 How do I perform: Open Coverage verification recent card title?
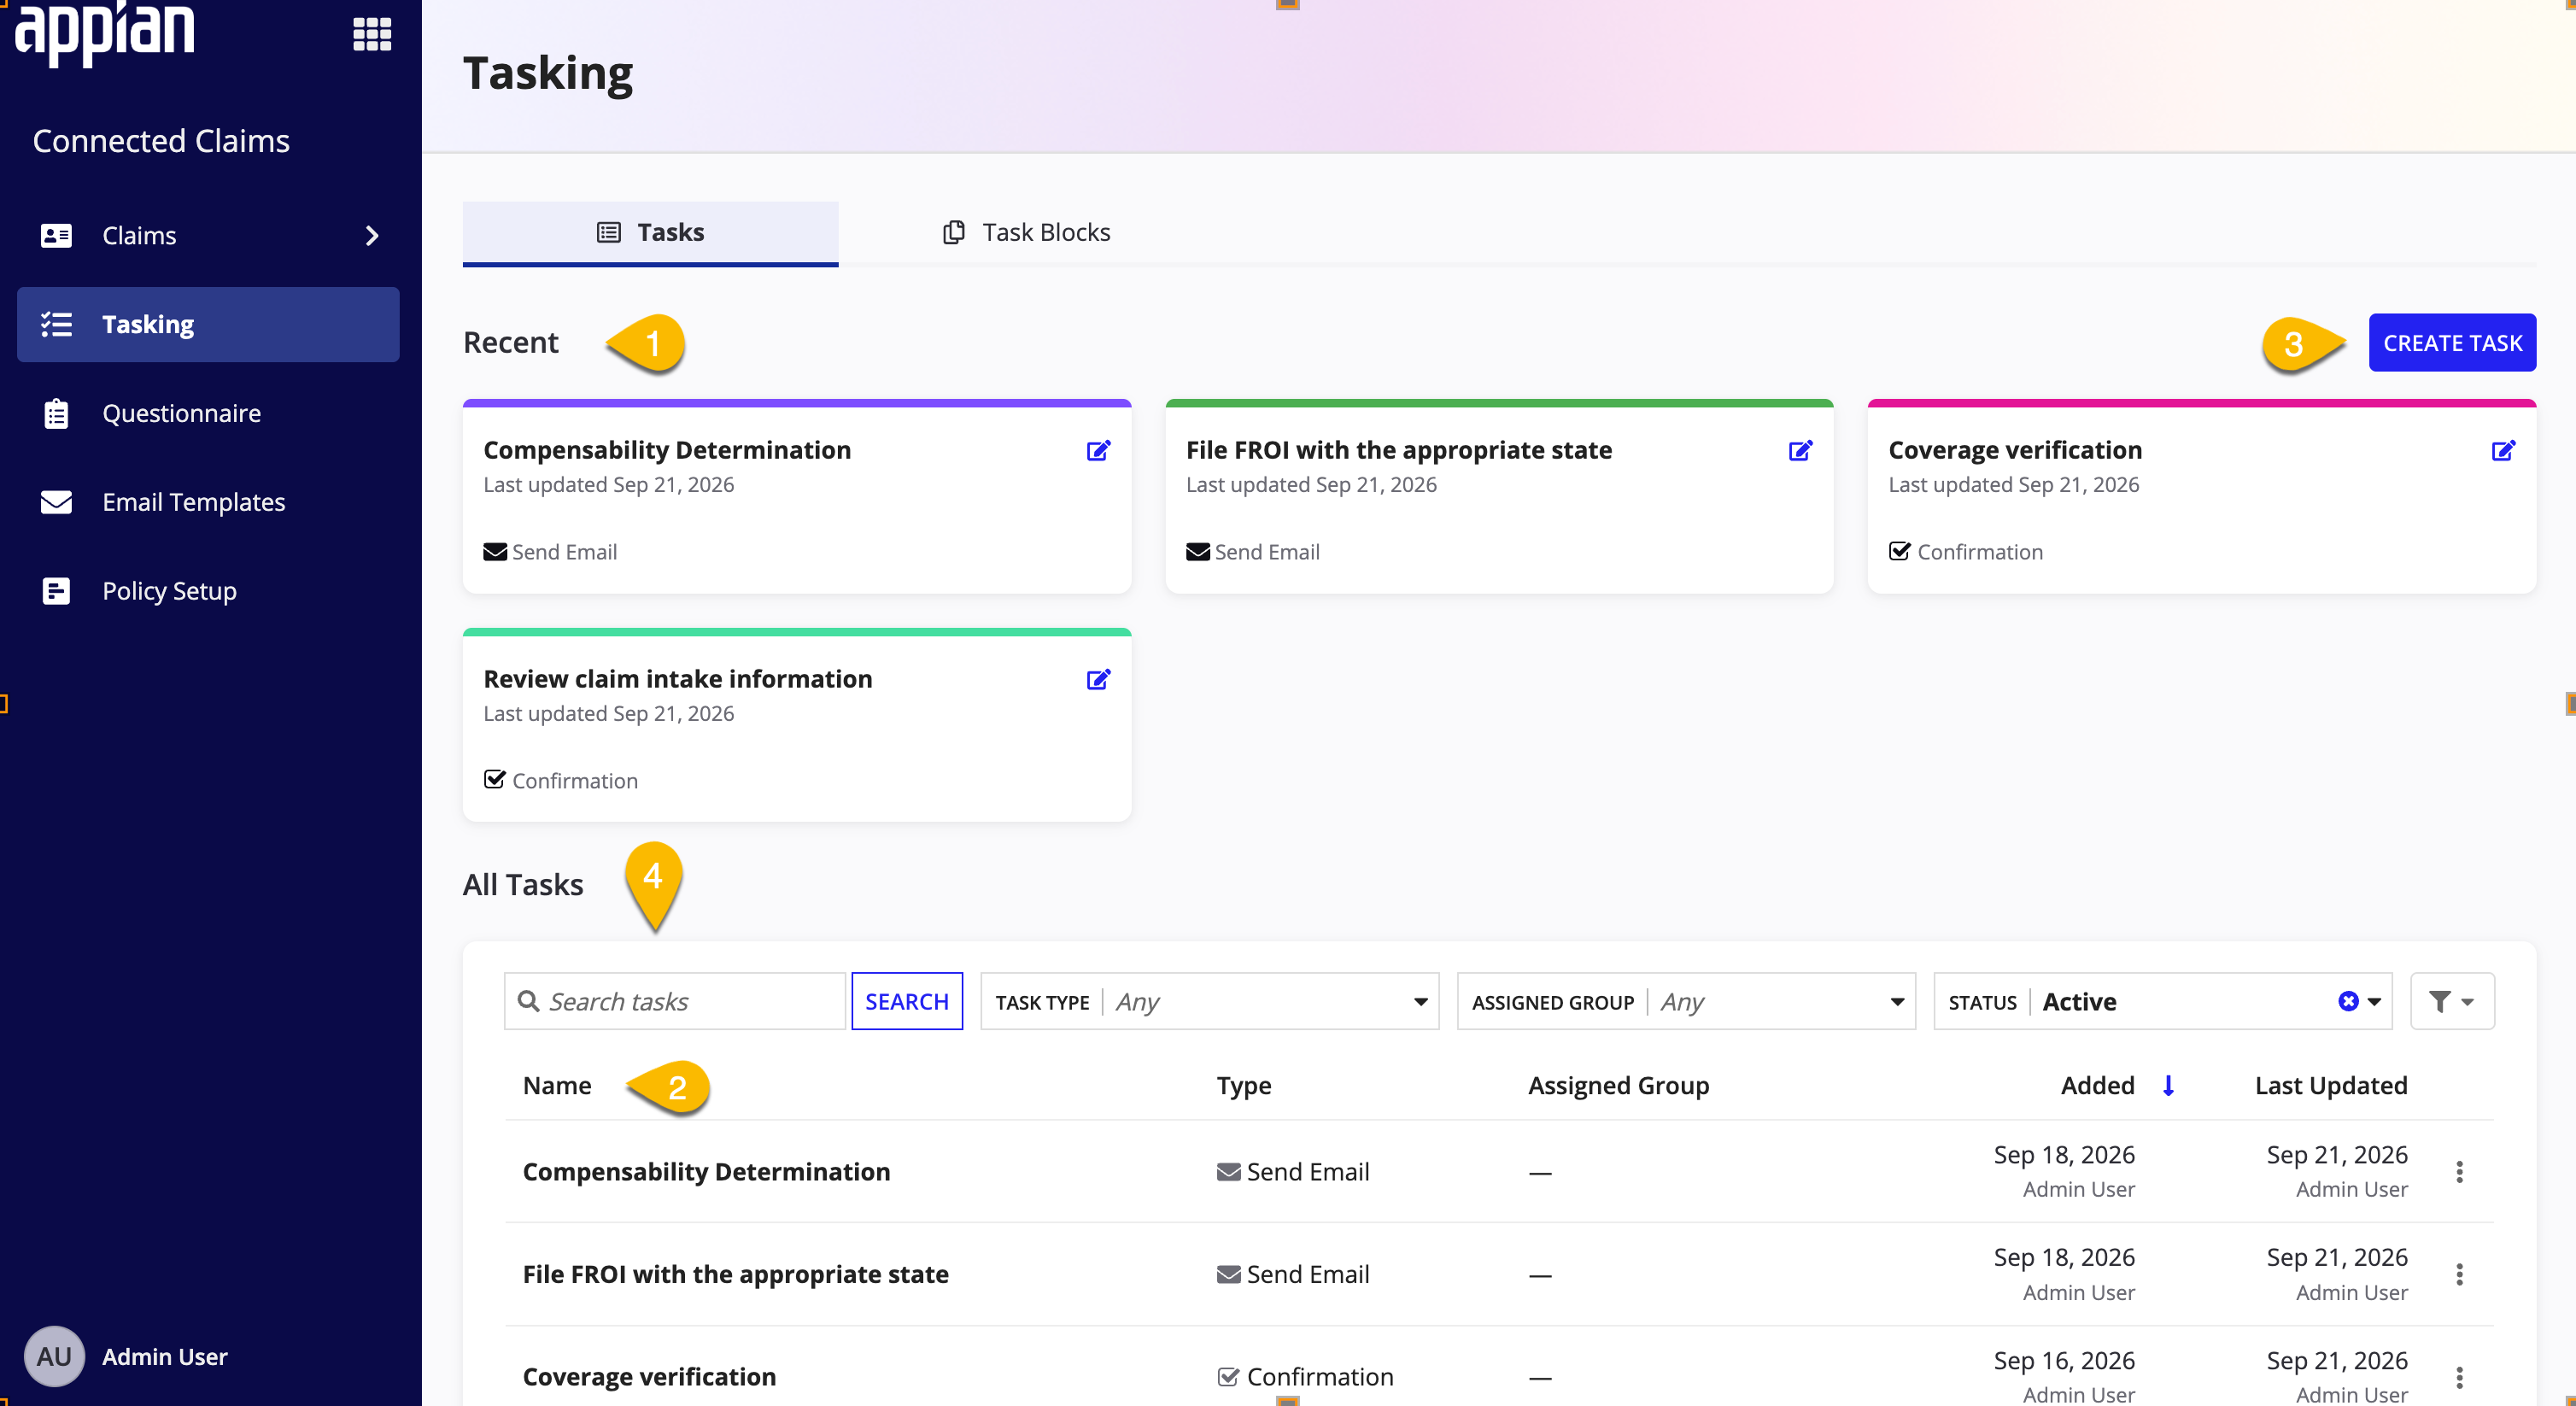(x=2015, y=450)
